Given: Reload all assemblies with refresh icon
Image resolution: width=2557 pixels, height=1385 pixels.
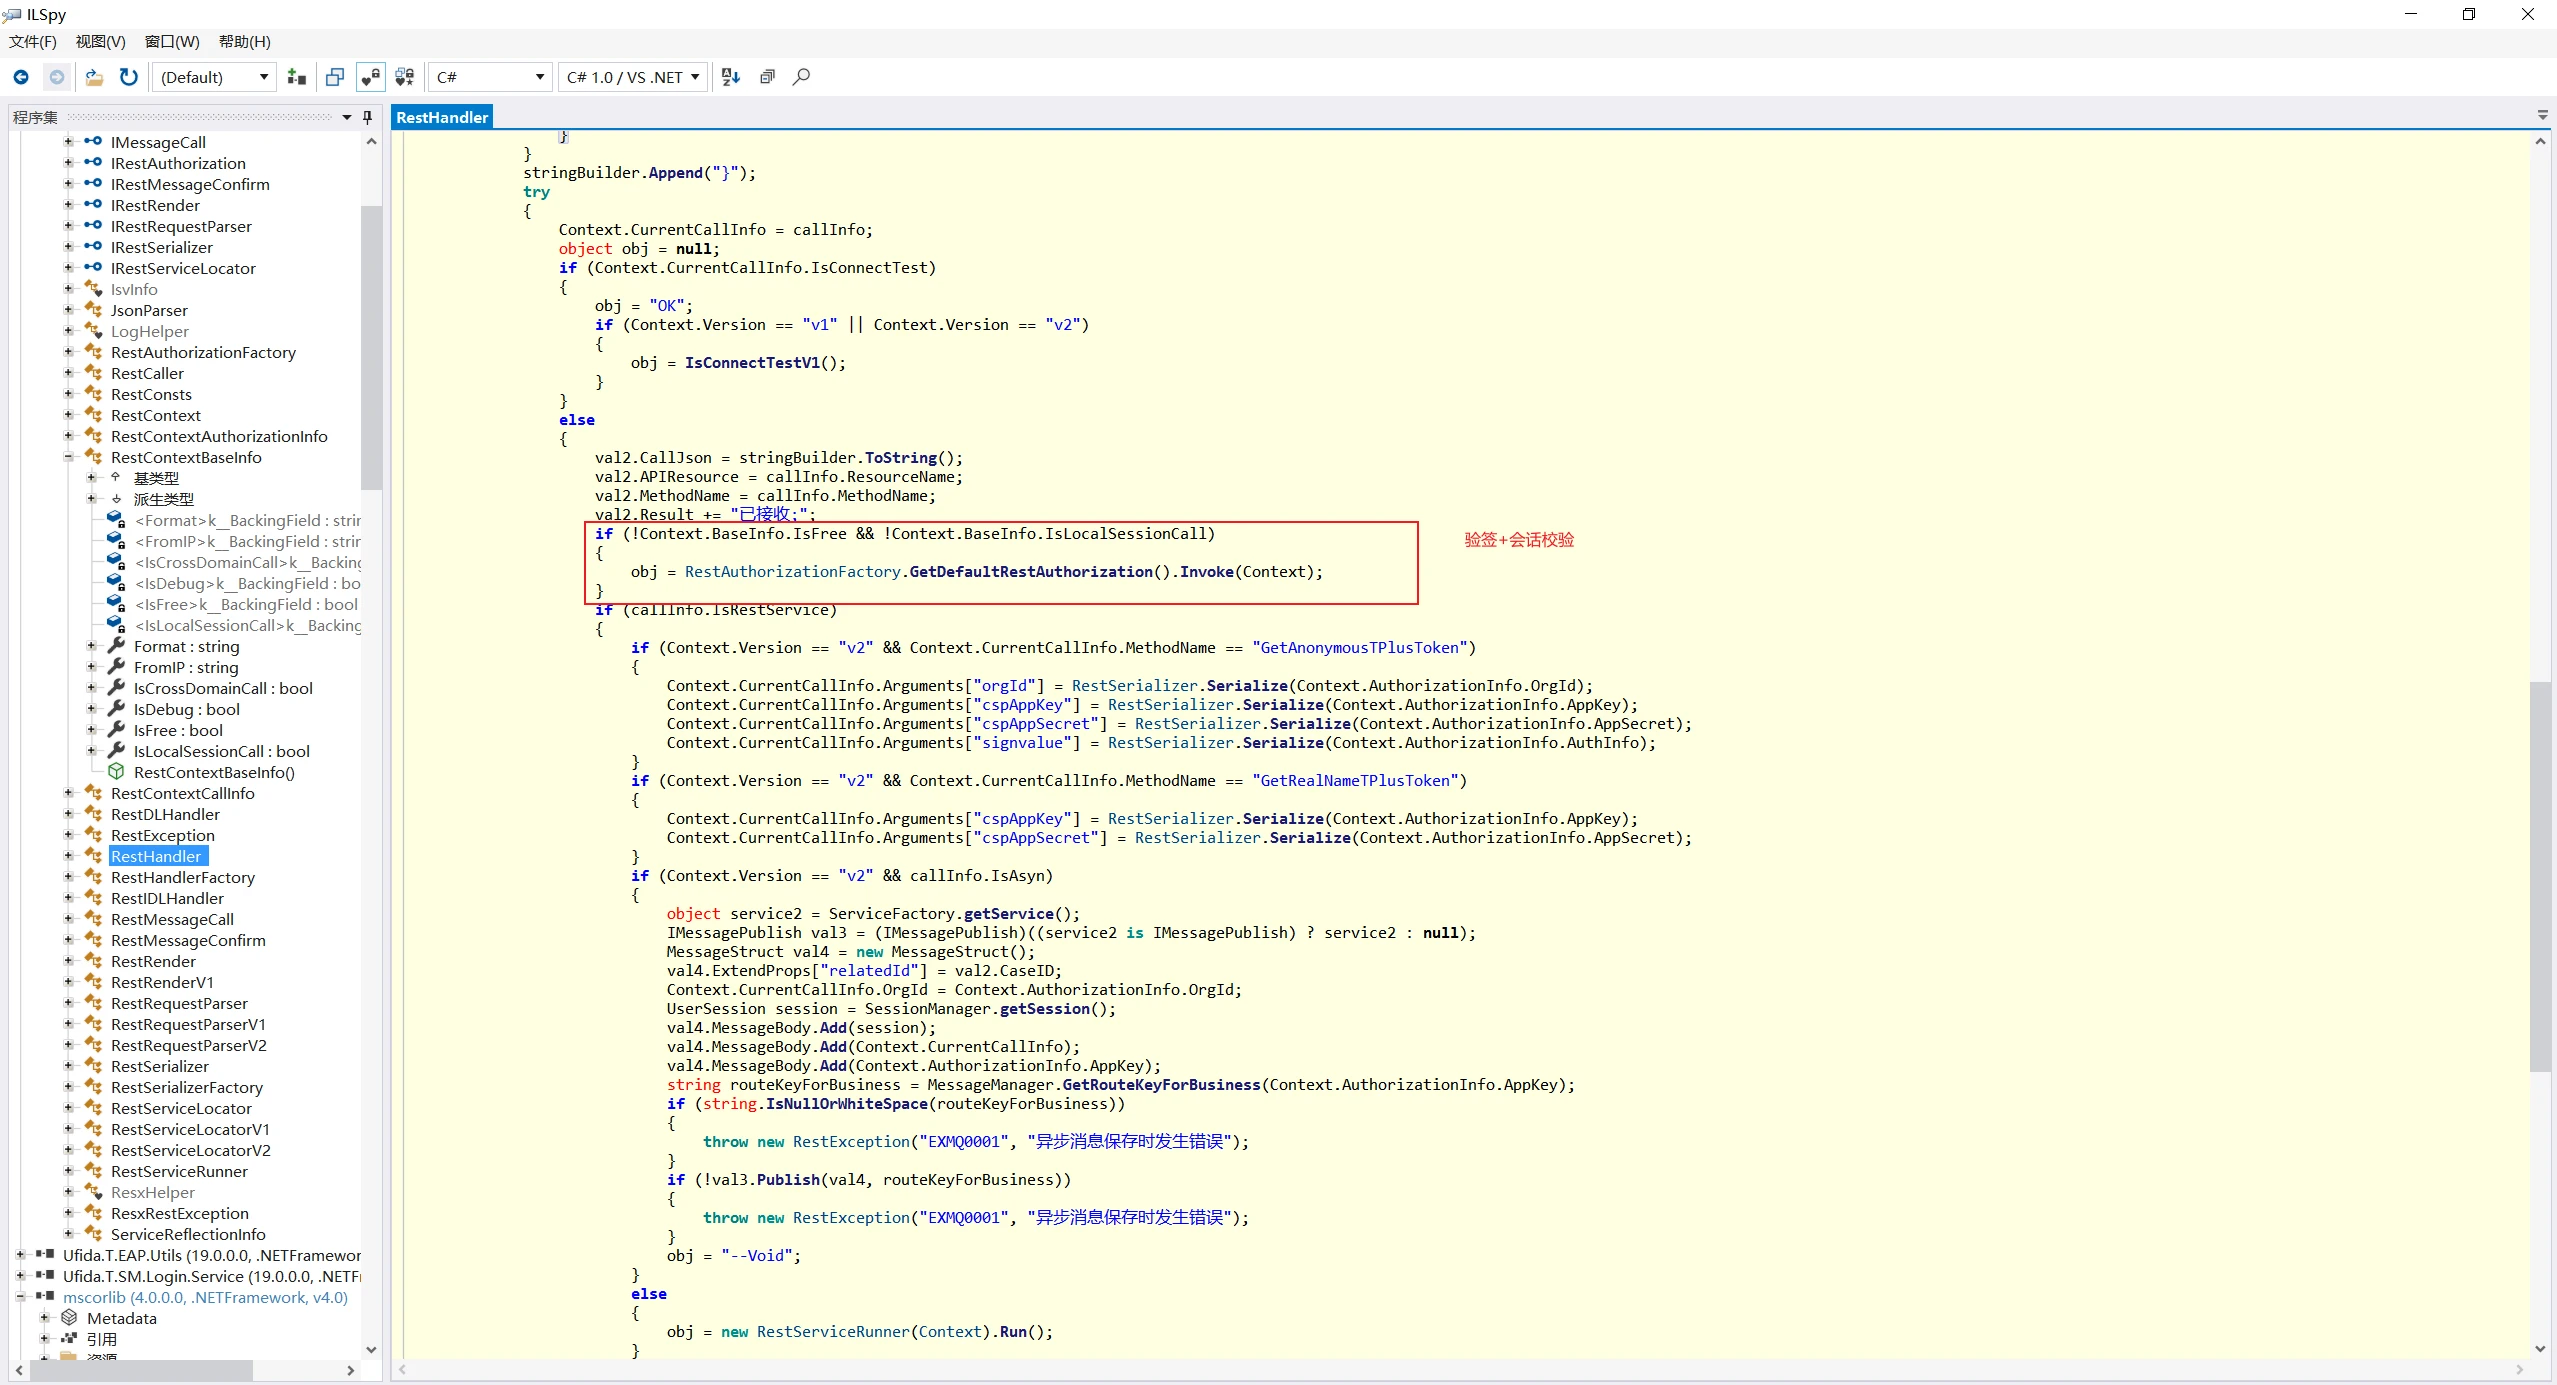Looking at the screenshot, I should (128, 77).
